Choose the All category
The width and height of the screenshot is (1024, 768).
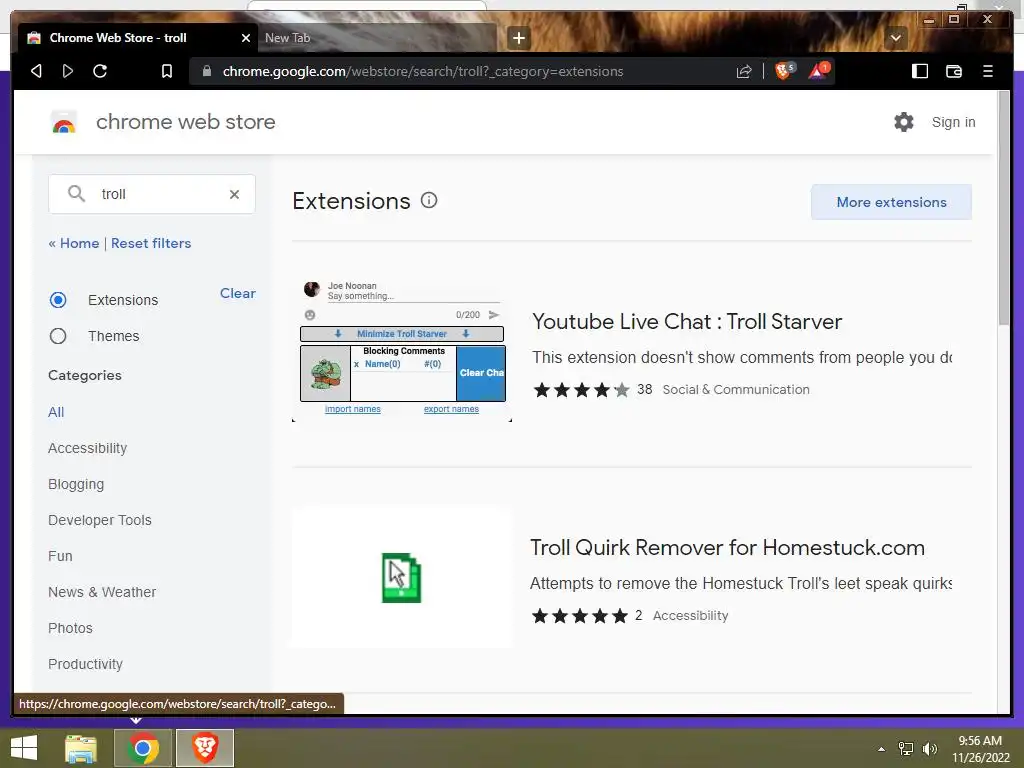point(56,412)
